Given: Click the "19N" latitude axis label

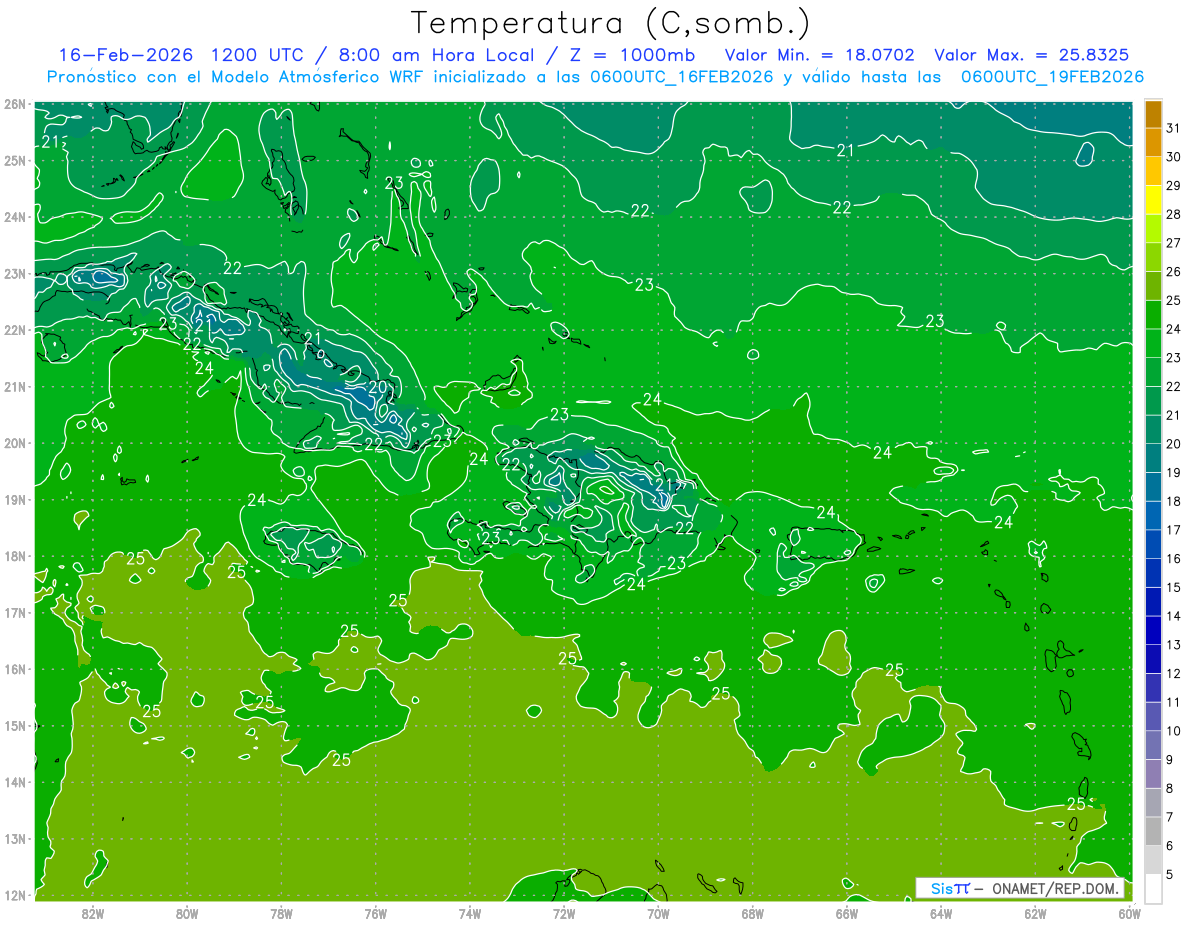Looking at the screenshot, I should click(x=15, y=499).
